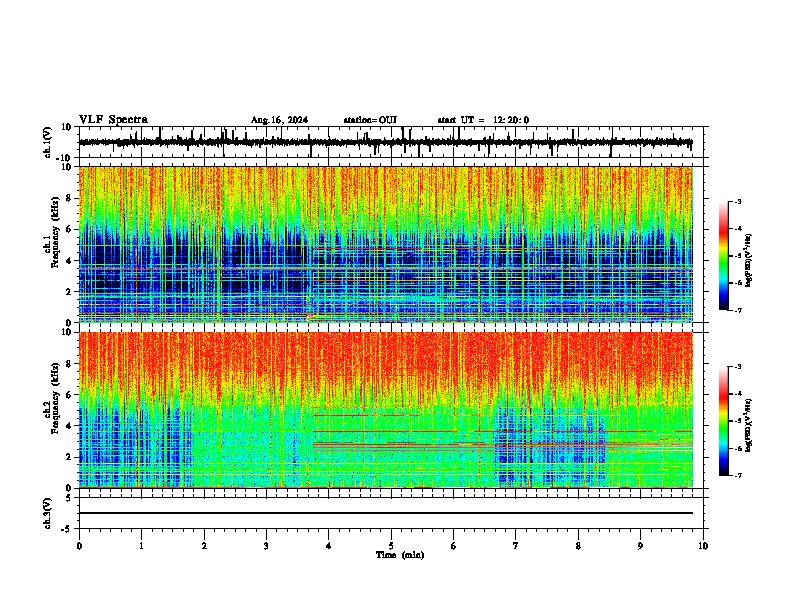The height and width of the screenshot is (612, 792).
Task: Click the time axis tick label '0'
Action: (79, 546)
